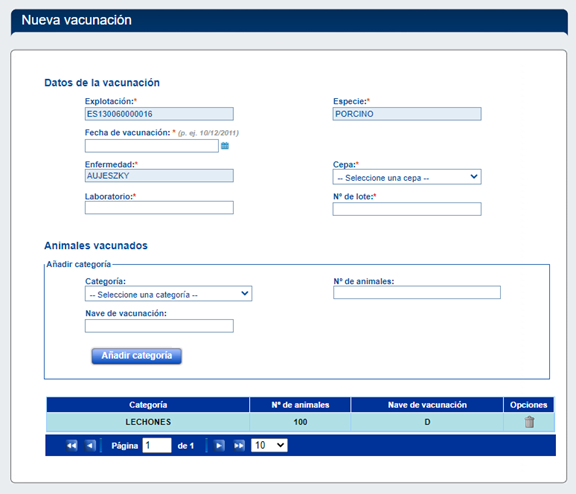
Task: Click the Especie field showing PORCINO
Action: click(407, 114)
